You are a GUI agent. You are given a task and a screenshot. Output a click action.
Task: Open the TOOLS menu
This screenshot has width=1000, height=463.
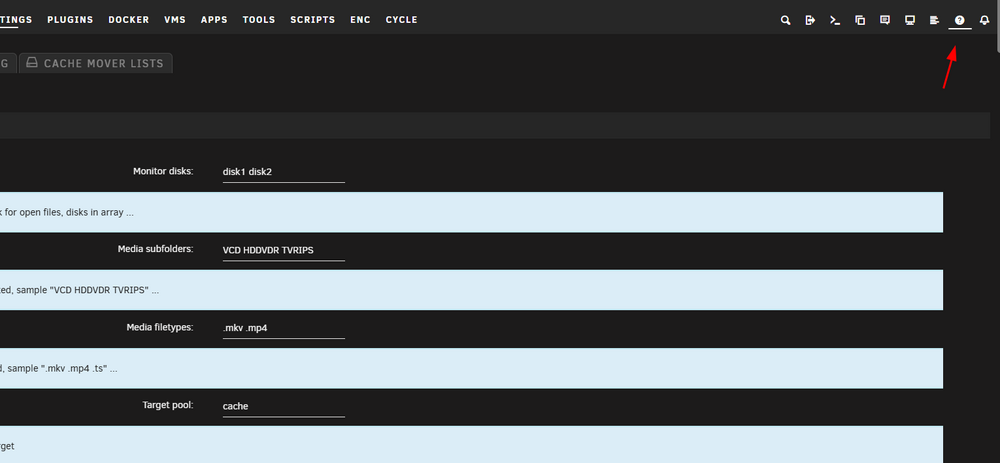click(x=259, y=20)
